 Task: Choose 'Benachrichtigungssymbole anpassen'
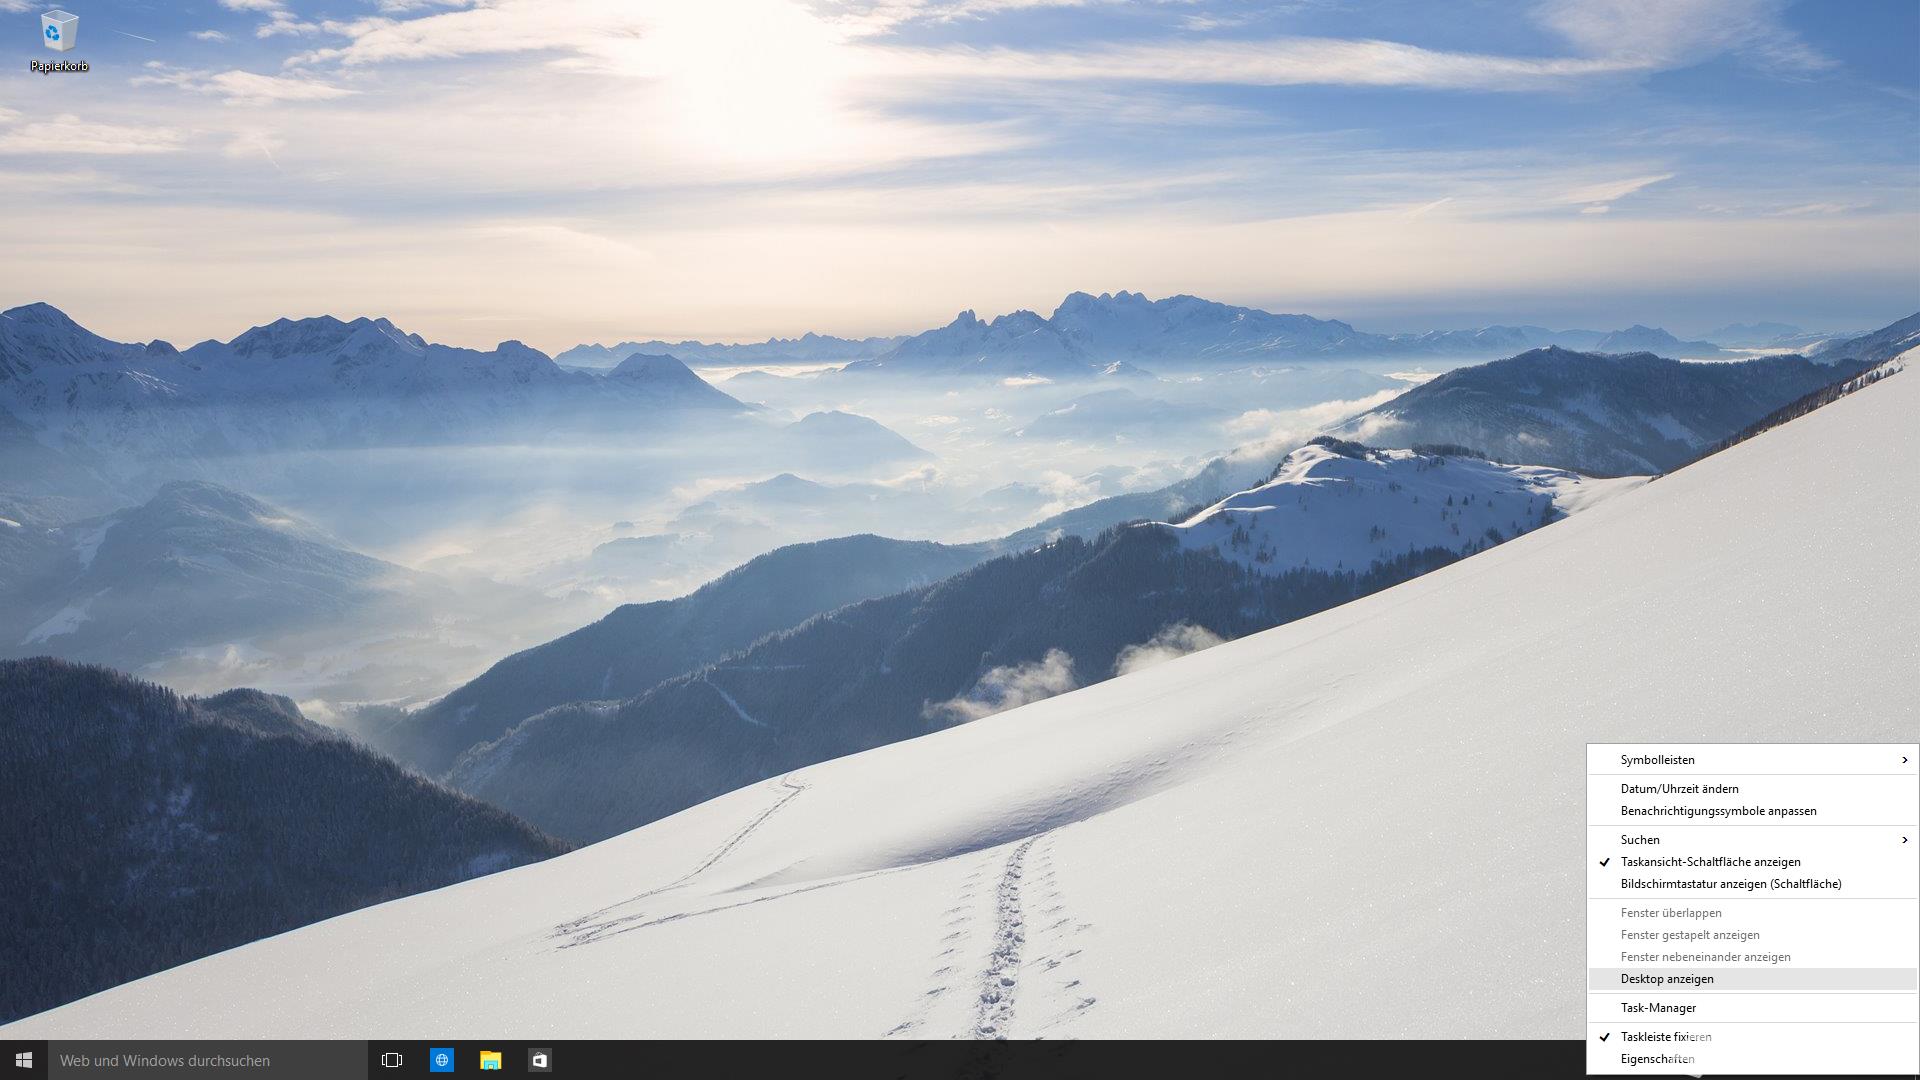tap(1752, 811)
